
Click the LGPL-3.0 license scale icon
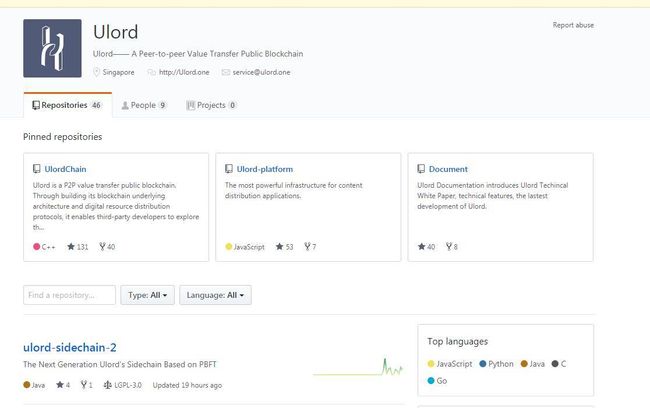click(x=107, y=385)
